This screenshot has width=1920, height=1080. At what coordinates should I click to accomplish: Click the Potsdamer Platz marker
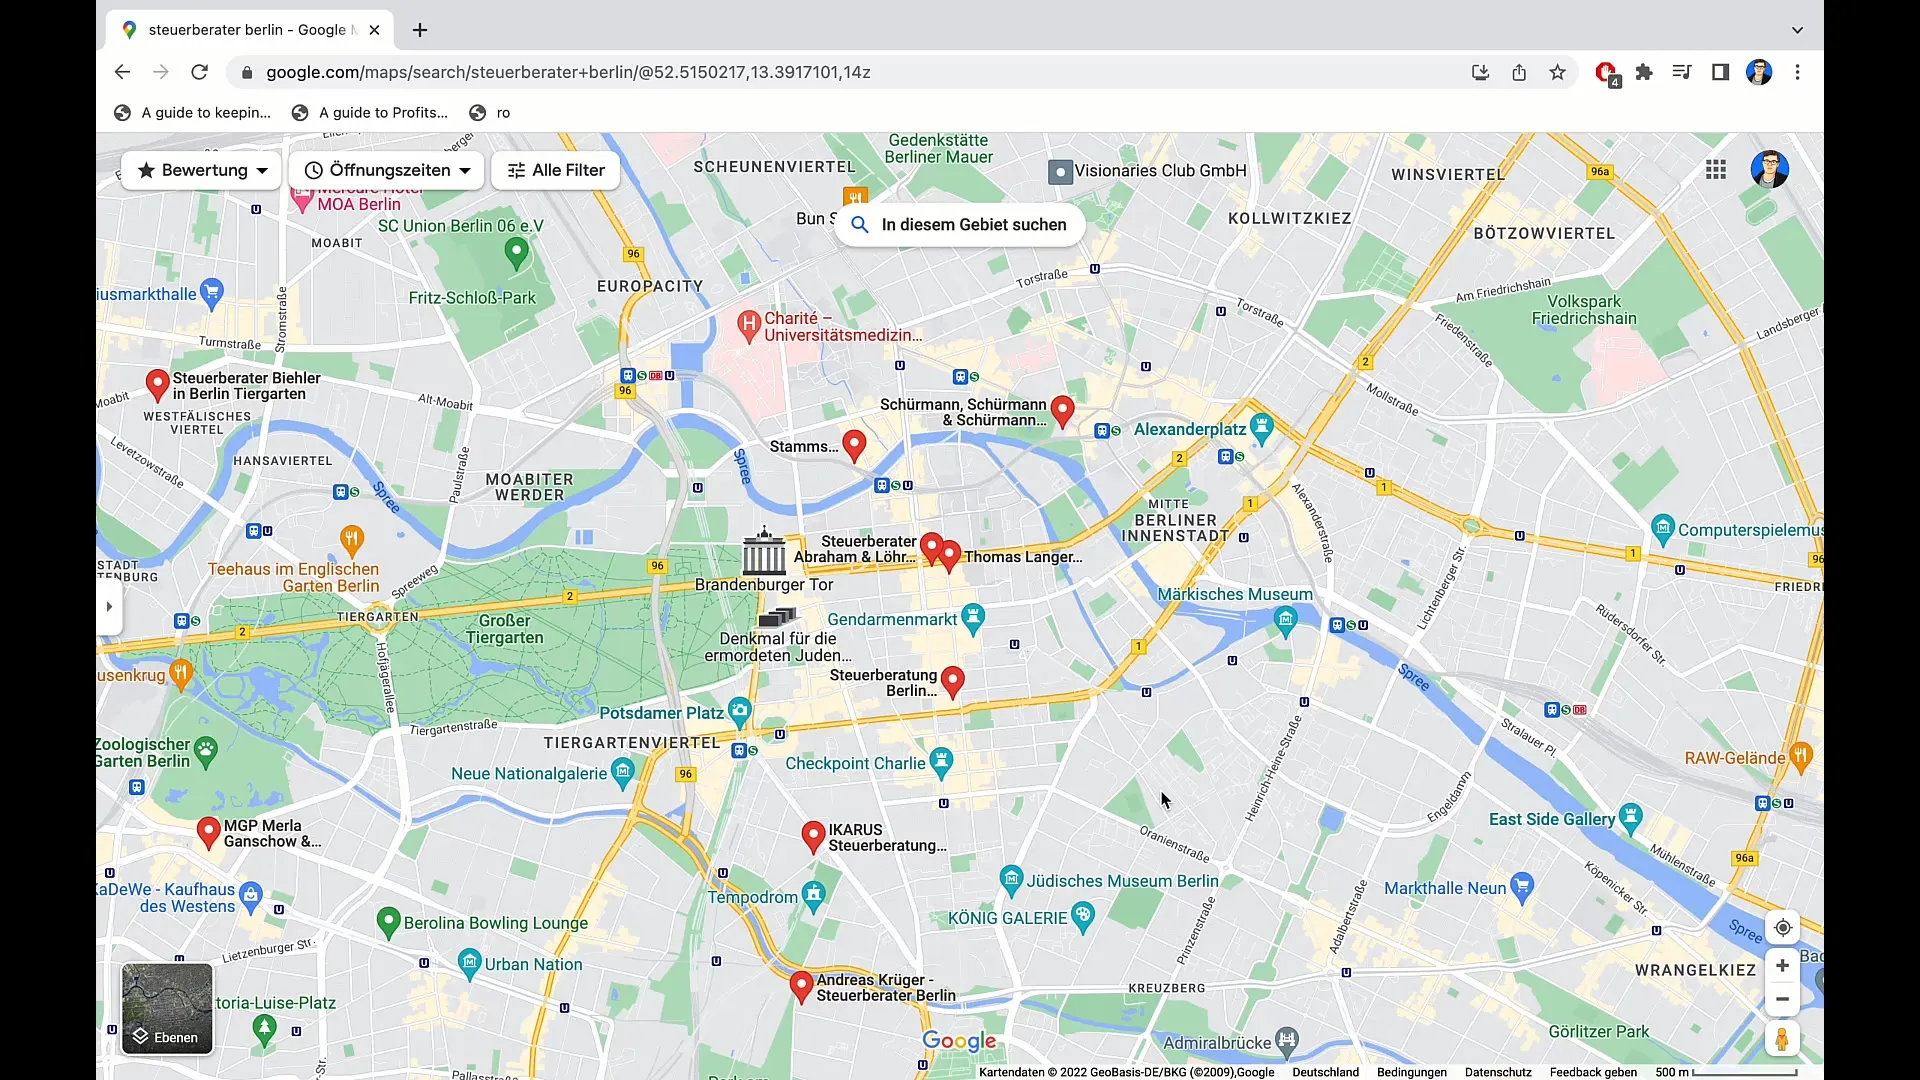click(739, 713)
